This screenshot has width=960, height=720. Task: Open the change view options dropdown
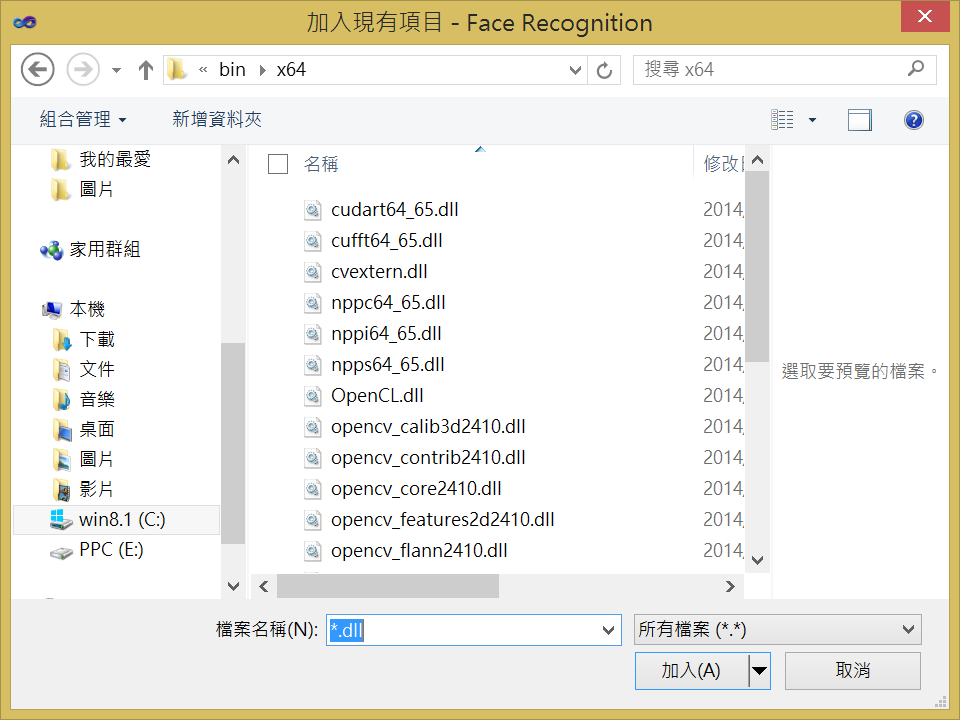(x=812, y=120)
